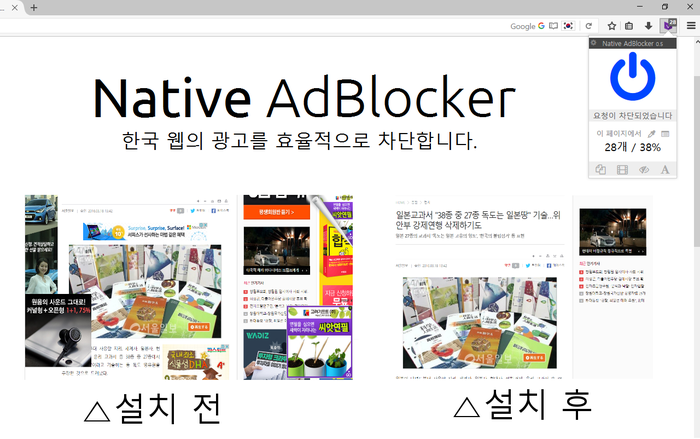Toggle the blue ad-blocking power button
Screen dimensions: 700x439
point(633,76)
